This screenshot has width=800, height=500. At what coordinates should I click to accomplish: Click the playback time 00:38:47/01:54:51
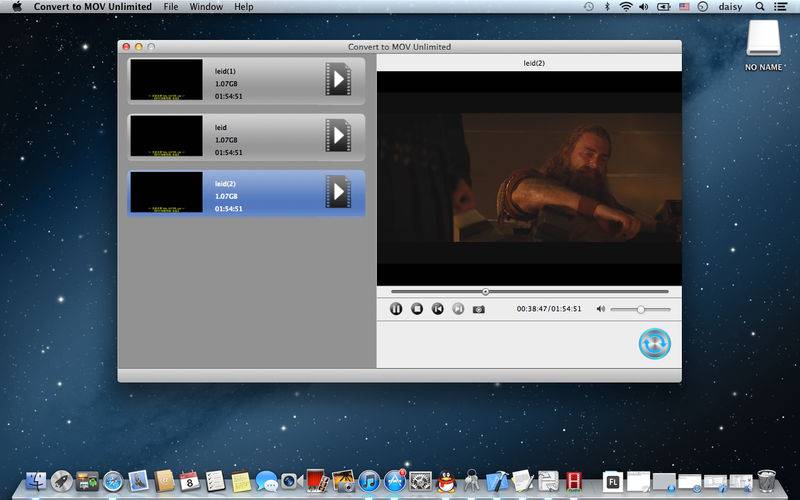pos(549,309)
